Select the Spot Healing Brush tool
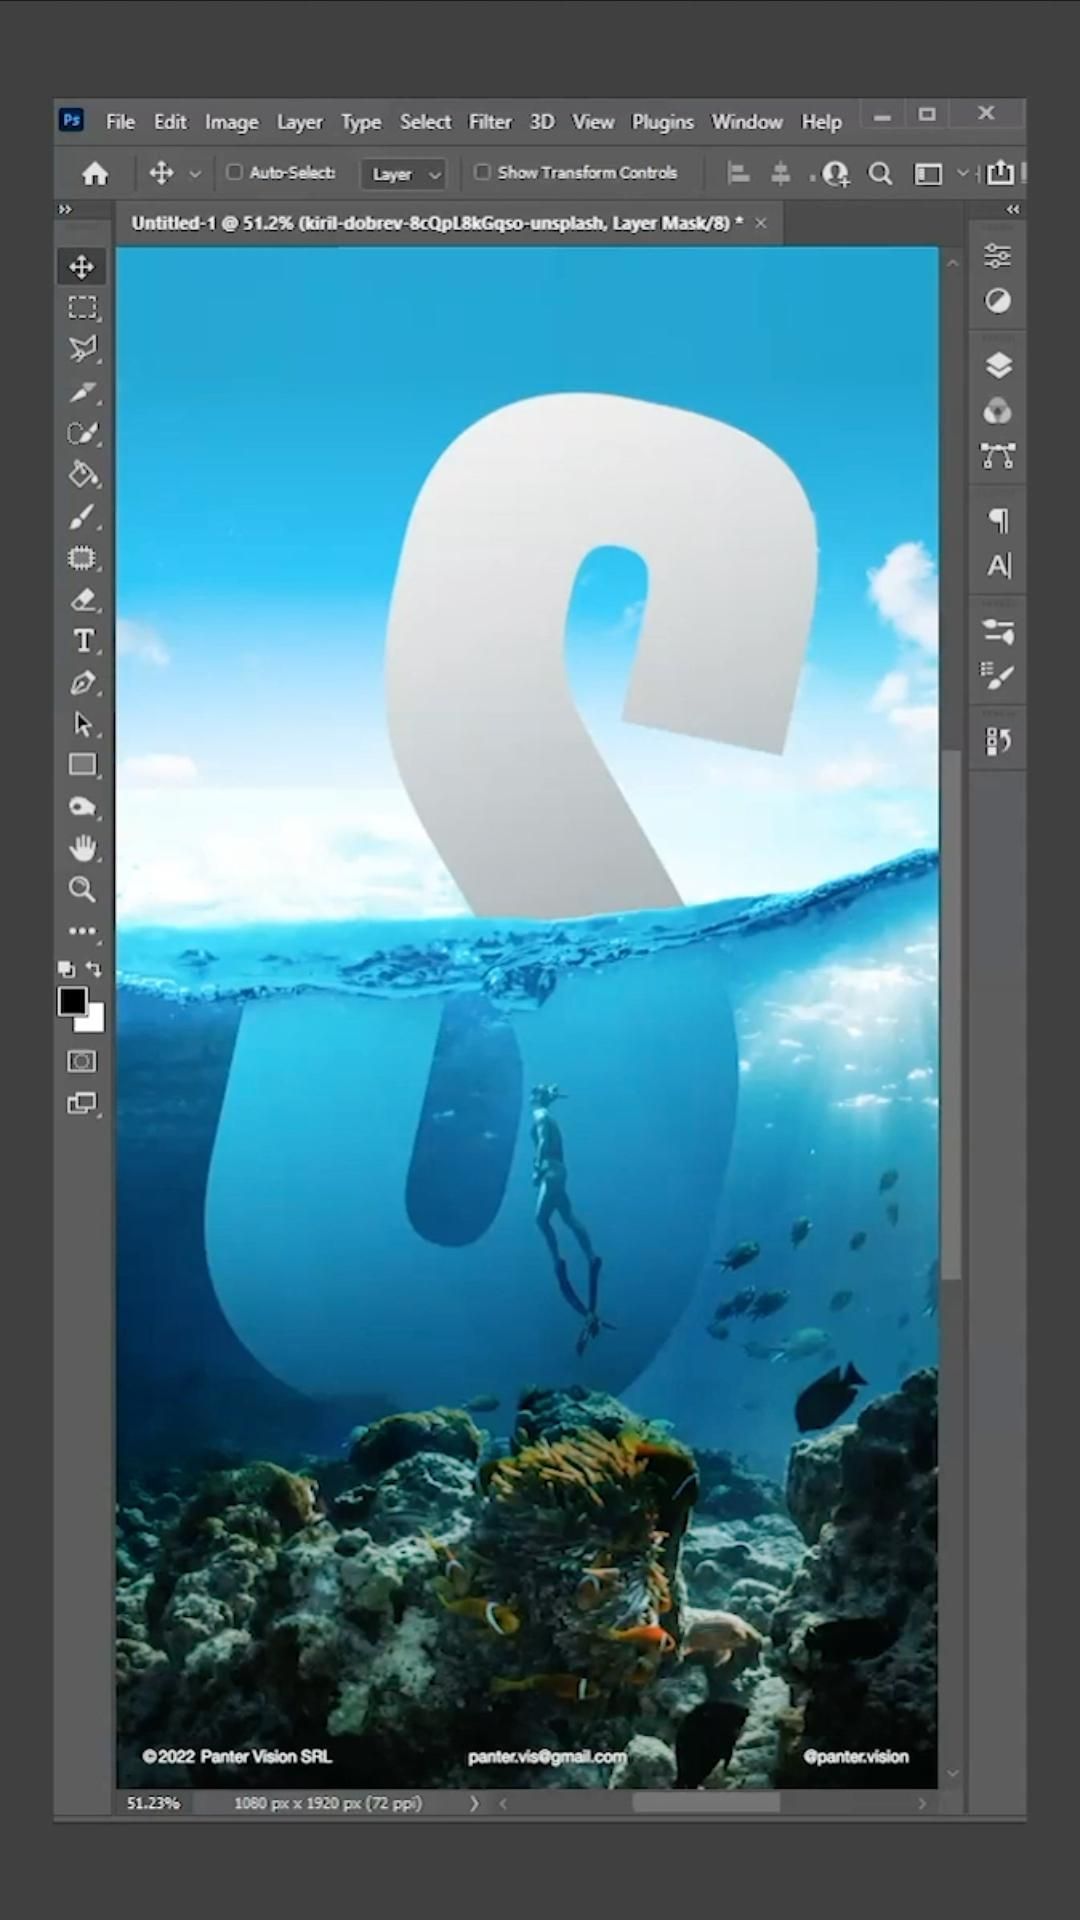The height and width of the screenshot is (1920, 1080). (x=82, y=433)
